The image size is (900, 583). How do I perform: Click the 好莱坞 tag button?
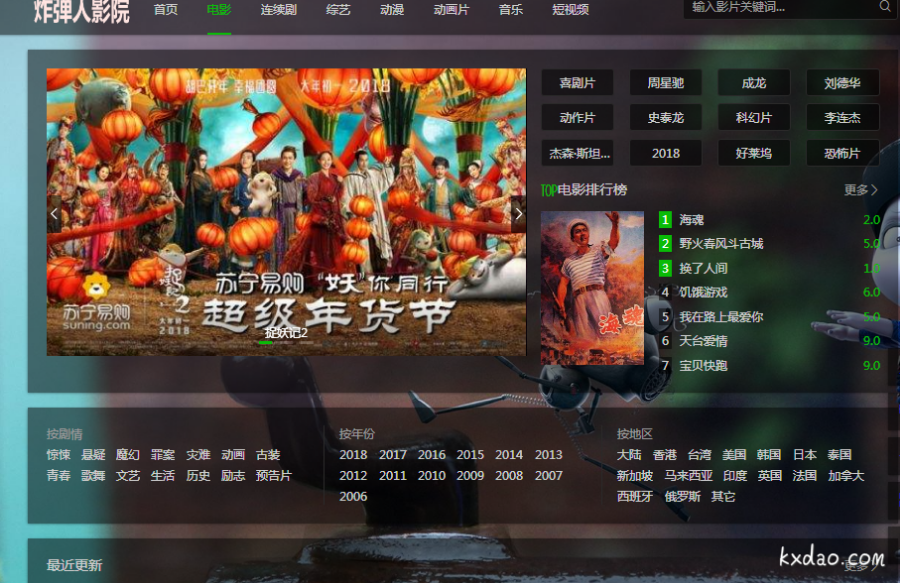pyautogui.click(x=754, y=153)
